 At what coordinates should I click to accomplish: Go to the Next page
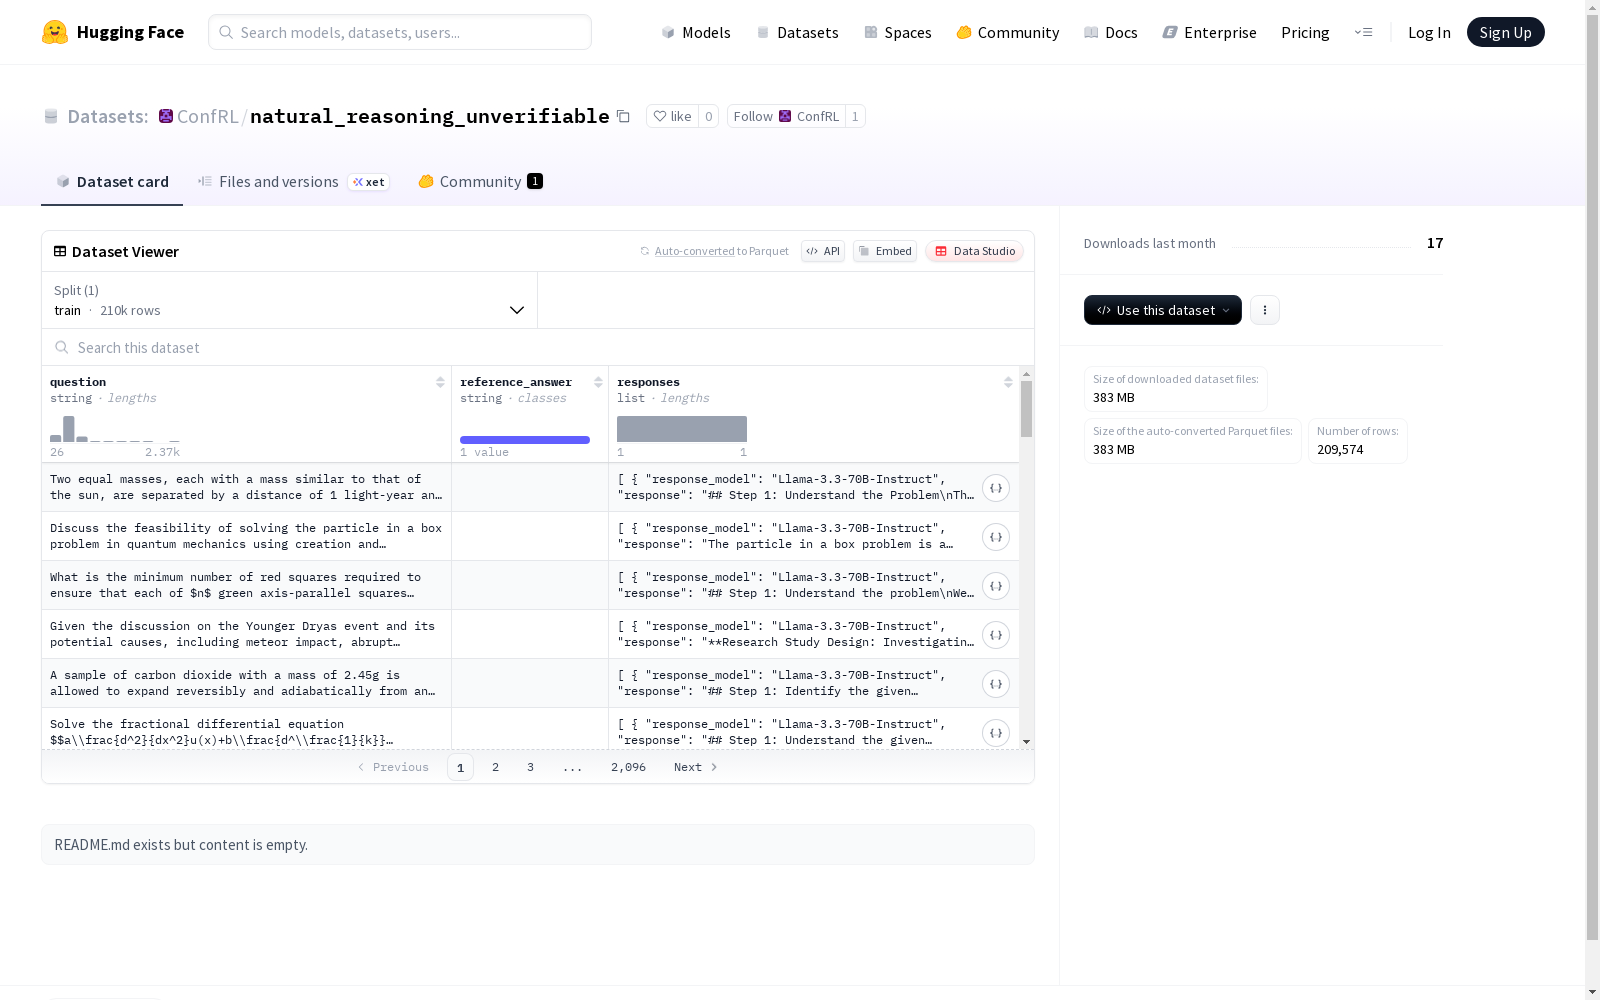pos(696,767)
